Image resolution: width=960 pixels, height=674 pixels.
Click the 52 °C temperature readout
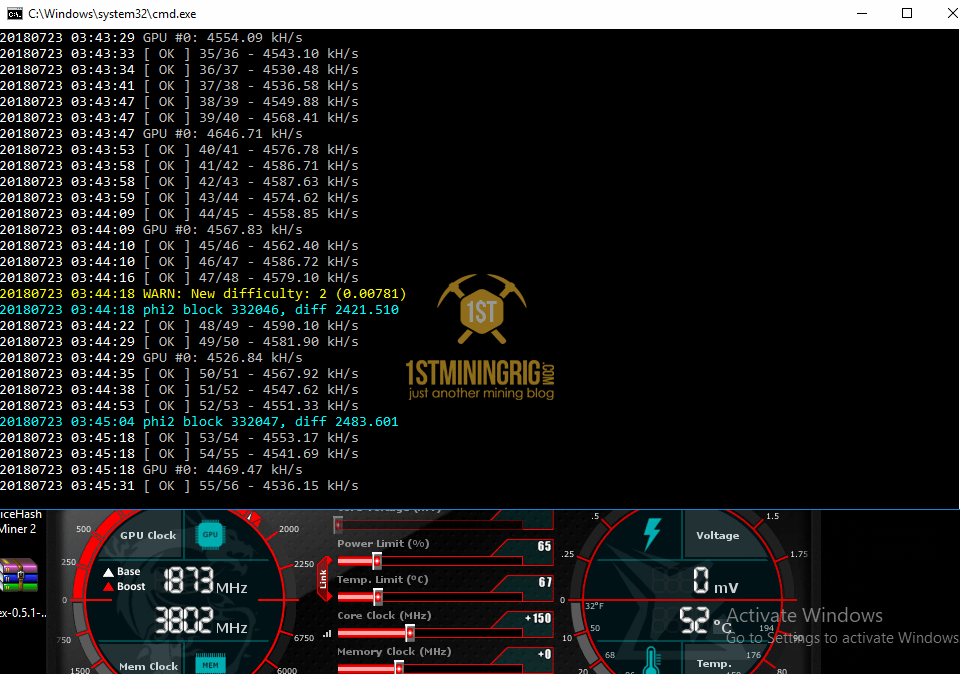coord(705,621)
